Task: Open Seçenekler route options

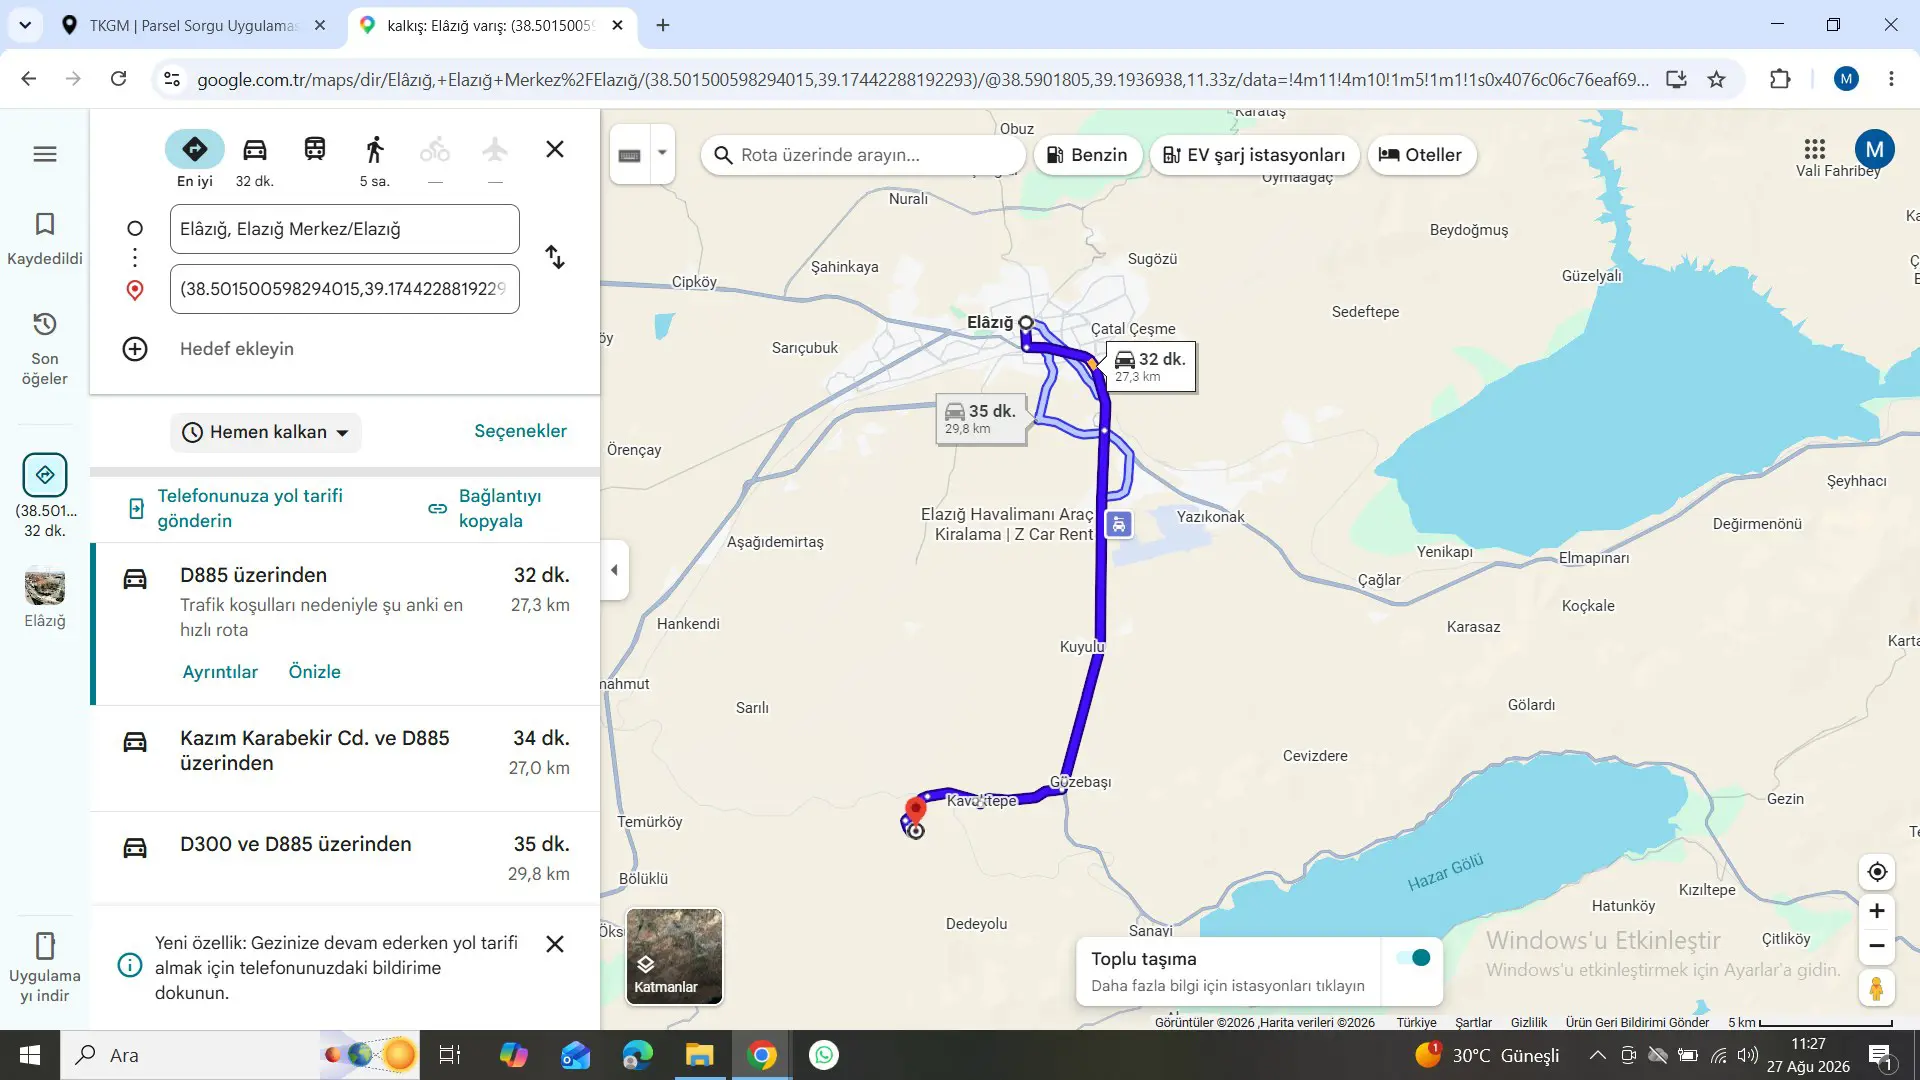Action: (x=520, y=431)
